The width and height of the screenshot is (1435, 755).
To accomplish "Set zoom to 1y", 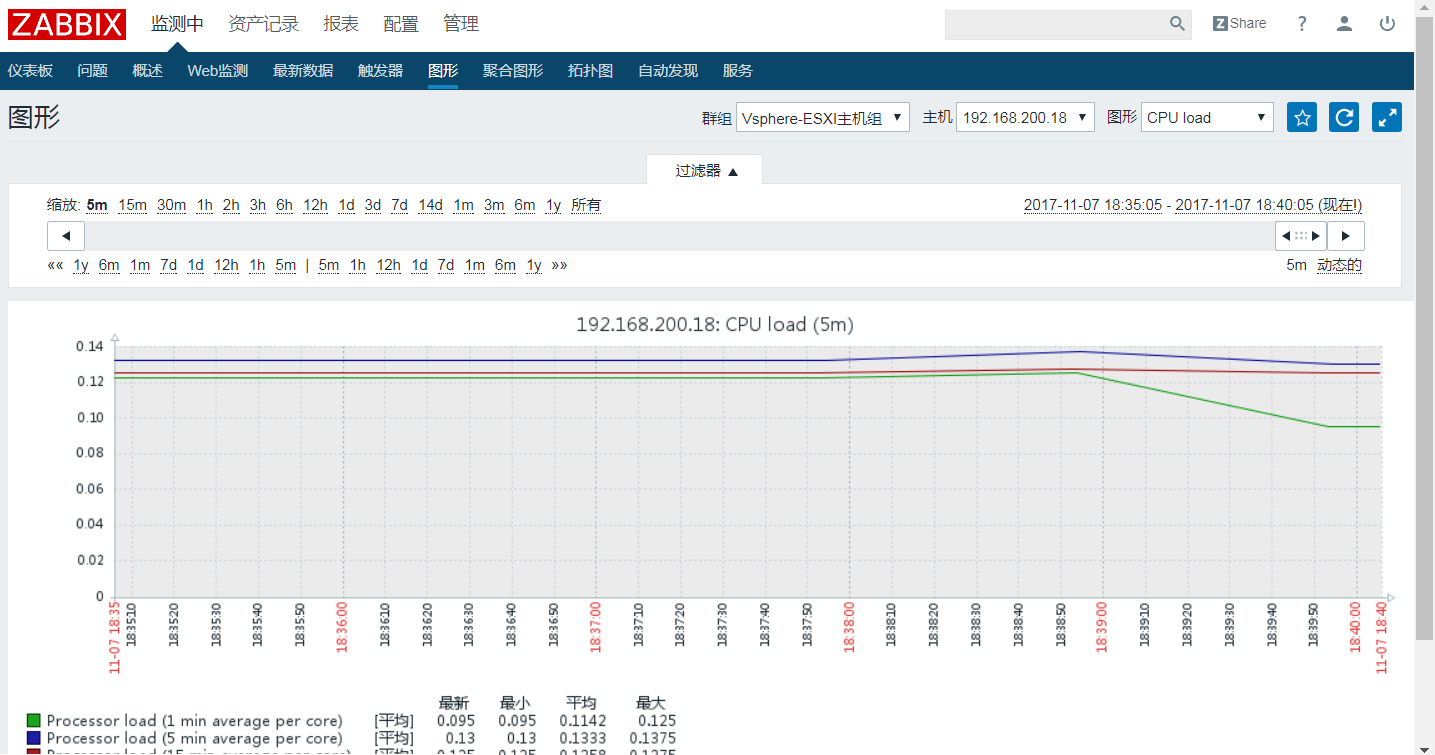I will tap(553, 205).
